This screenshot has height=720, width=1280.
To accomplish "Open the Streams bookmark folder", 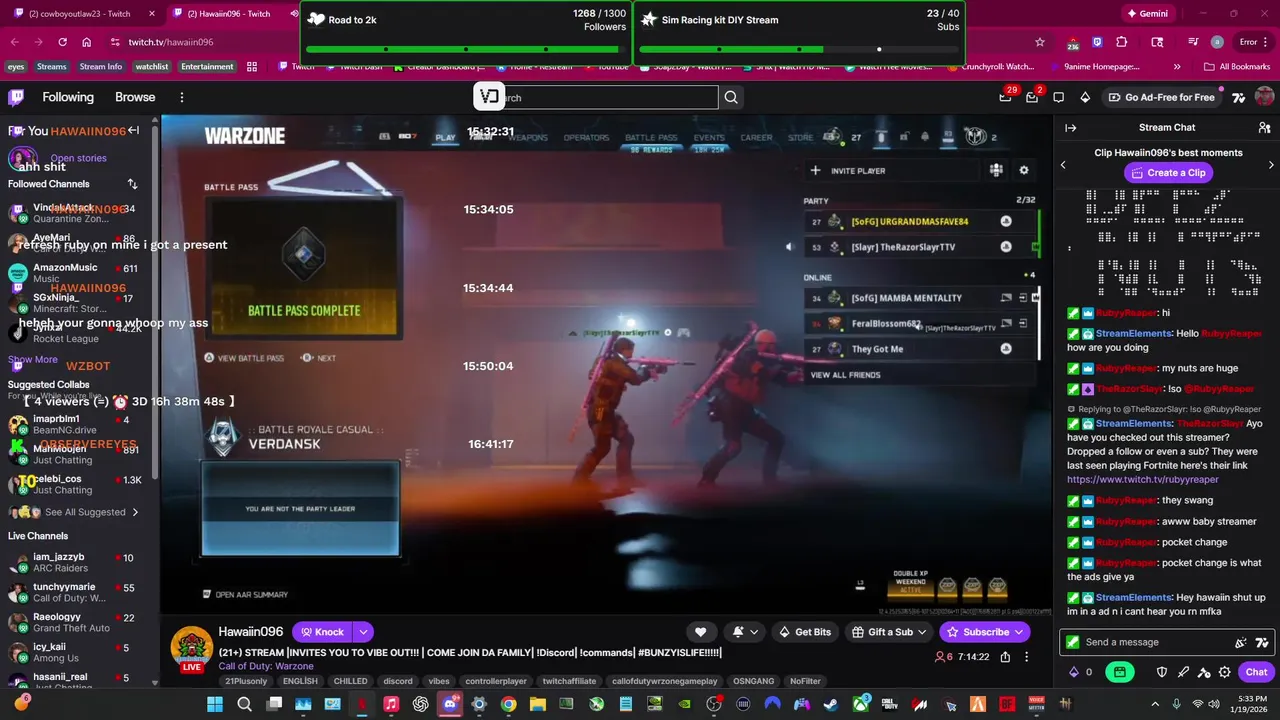I will [51, 67].
